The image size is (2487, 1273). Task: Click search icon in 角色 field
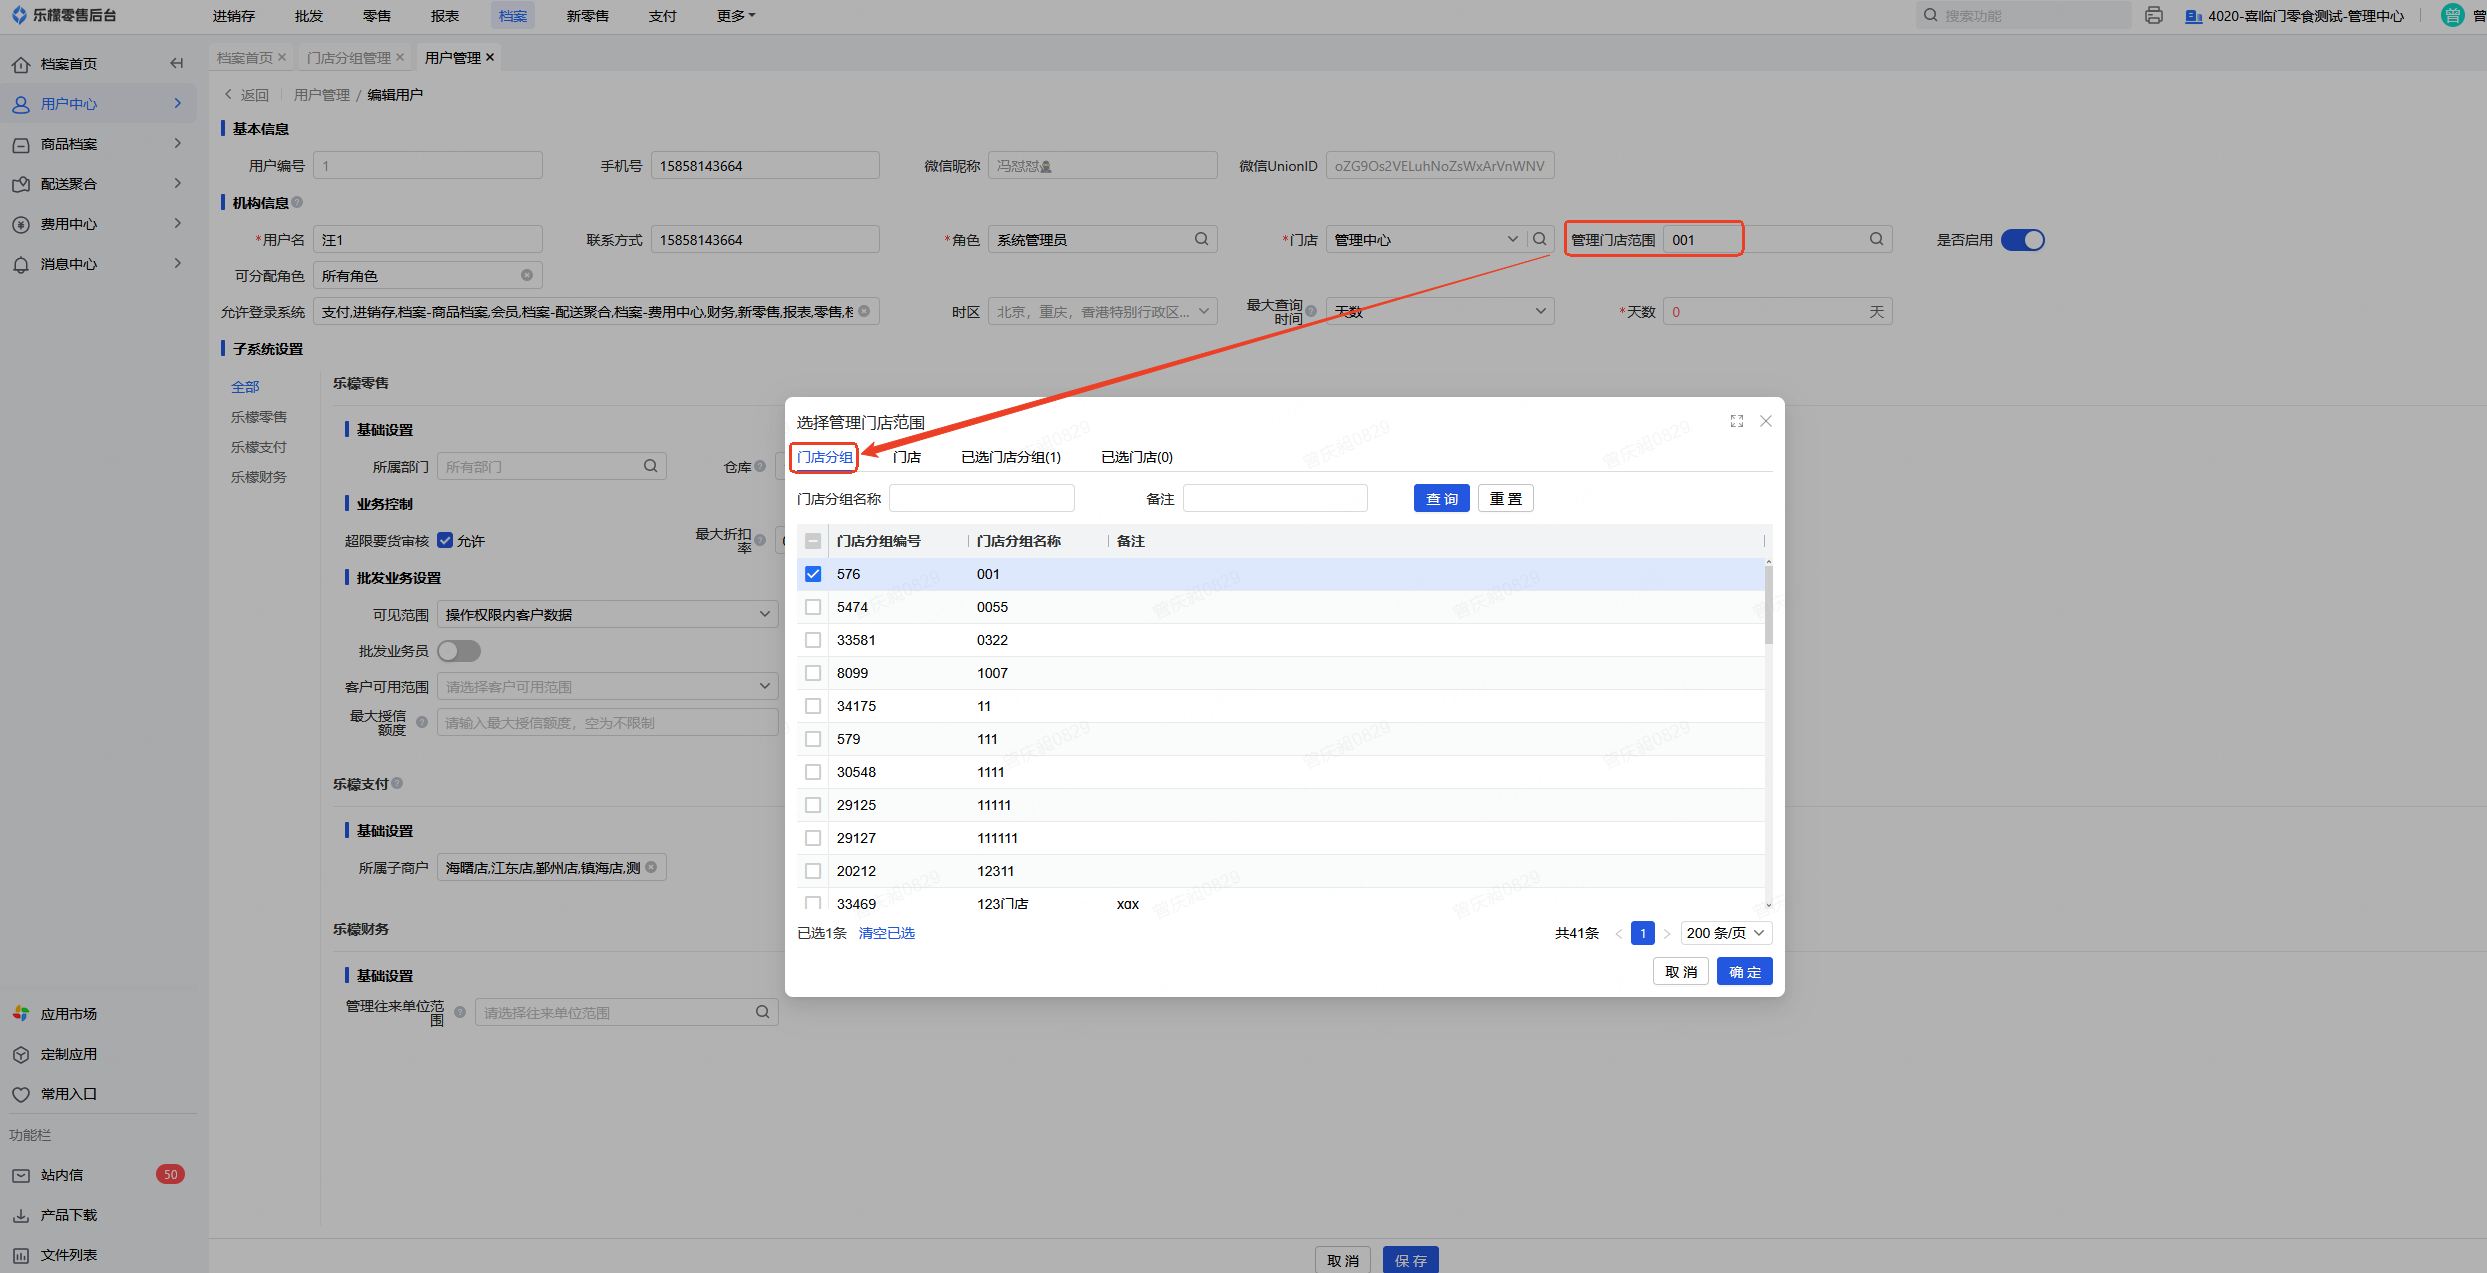pos(1201,239)
